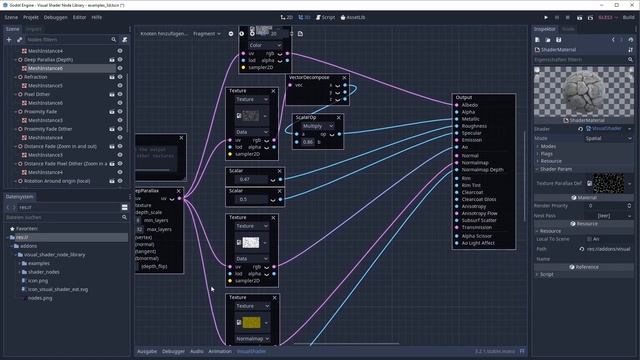Open the Ausgabe bottom panel tab
Screen dimensions: 640x360
point(147,351)
